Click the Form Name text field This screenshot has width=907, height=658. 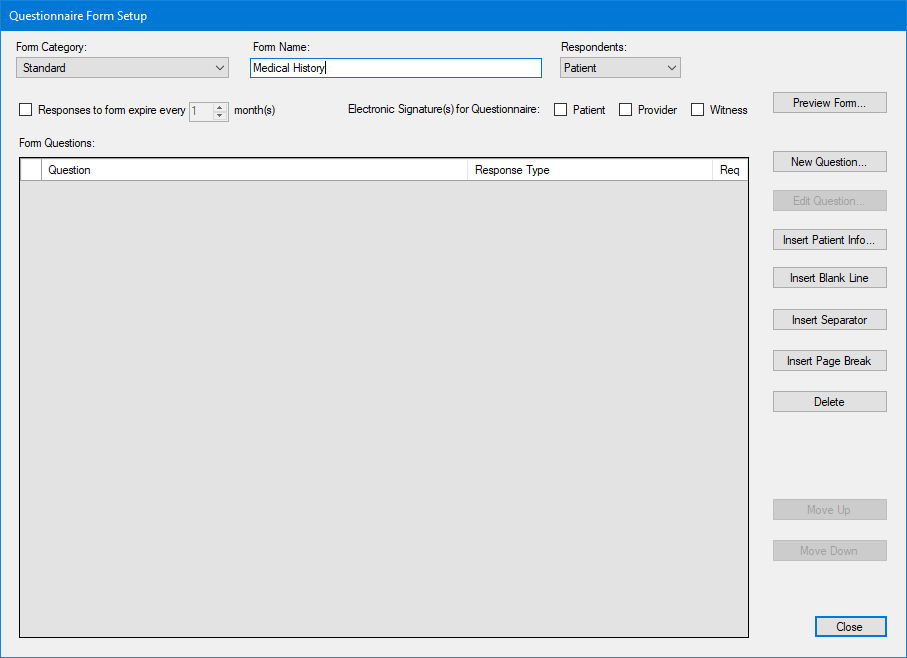[x=395, y=68]
